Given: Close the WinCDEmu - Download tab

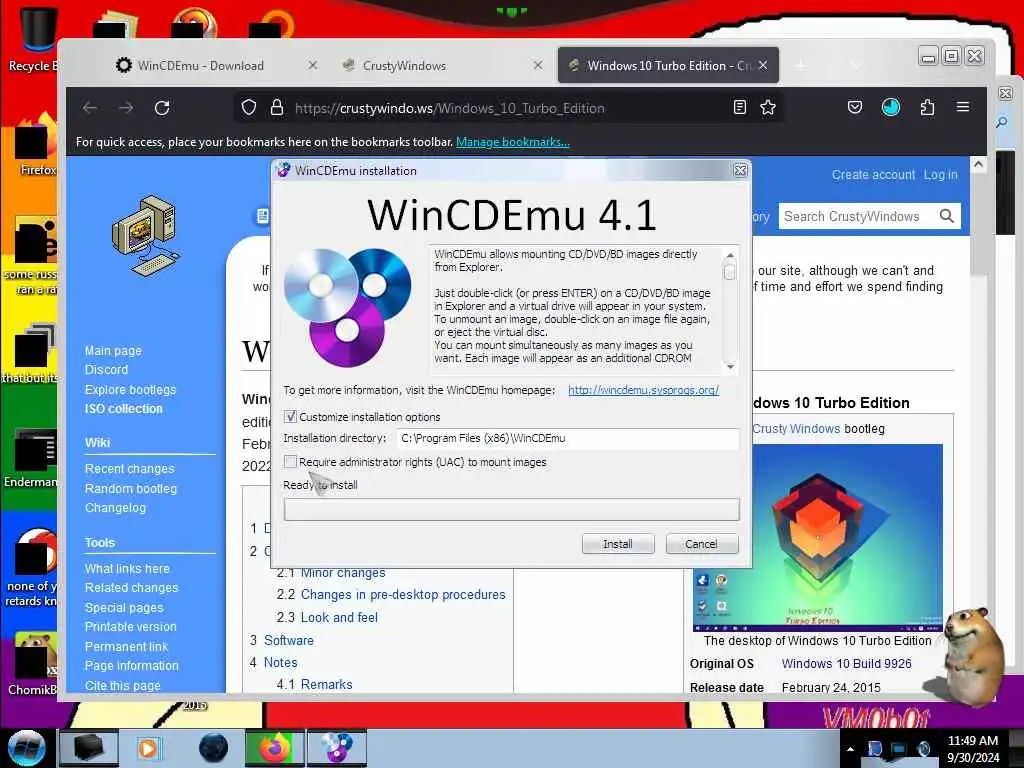Looking at the screenshot, I should [x=313, y=65].
